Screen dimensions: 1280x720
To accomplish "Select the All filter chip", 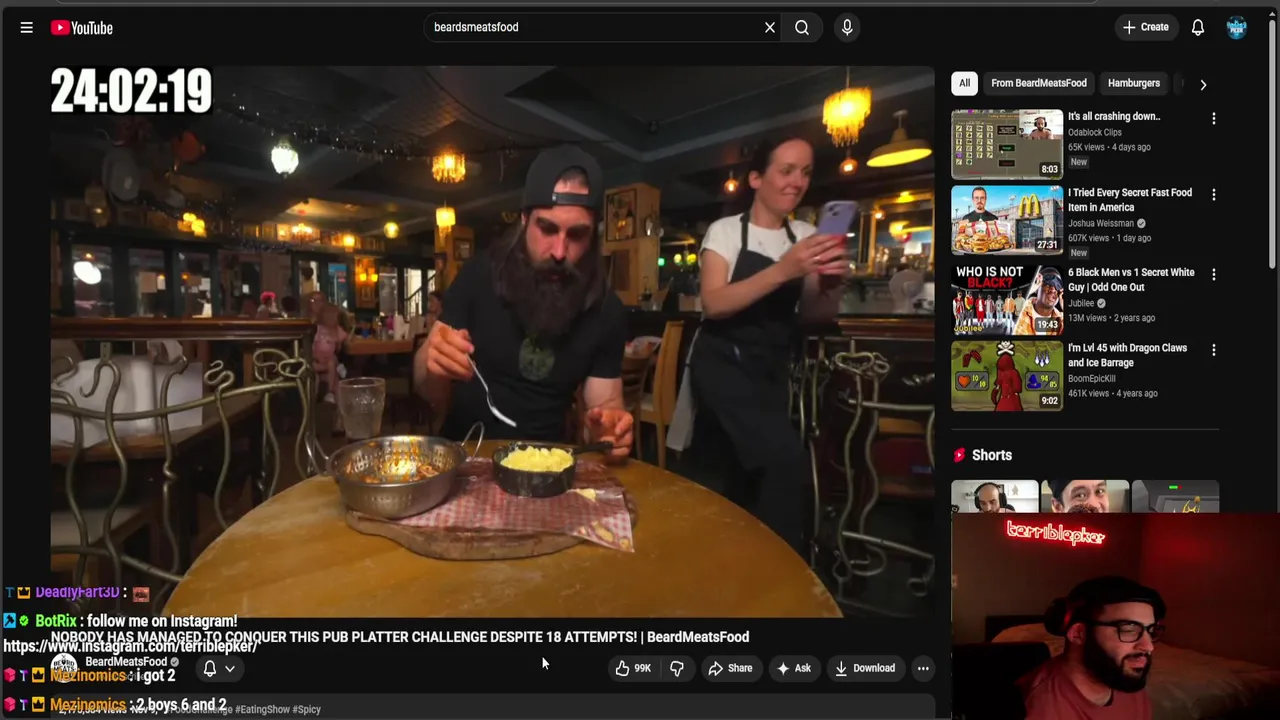I will pos(964,83).
